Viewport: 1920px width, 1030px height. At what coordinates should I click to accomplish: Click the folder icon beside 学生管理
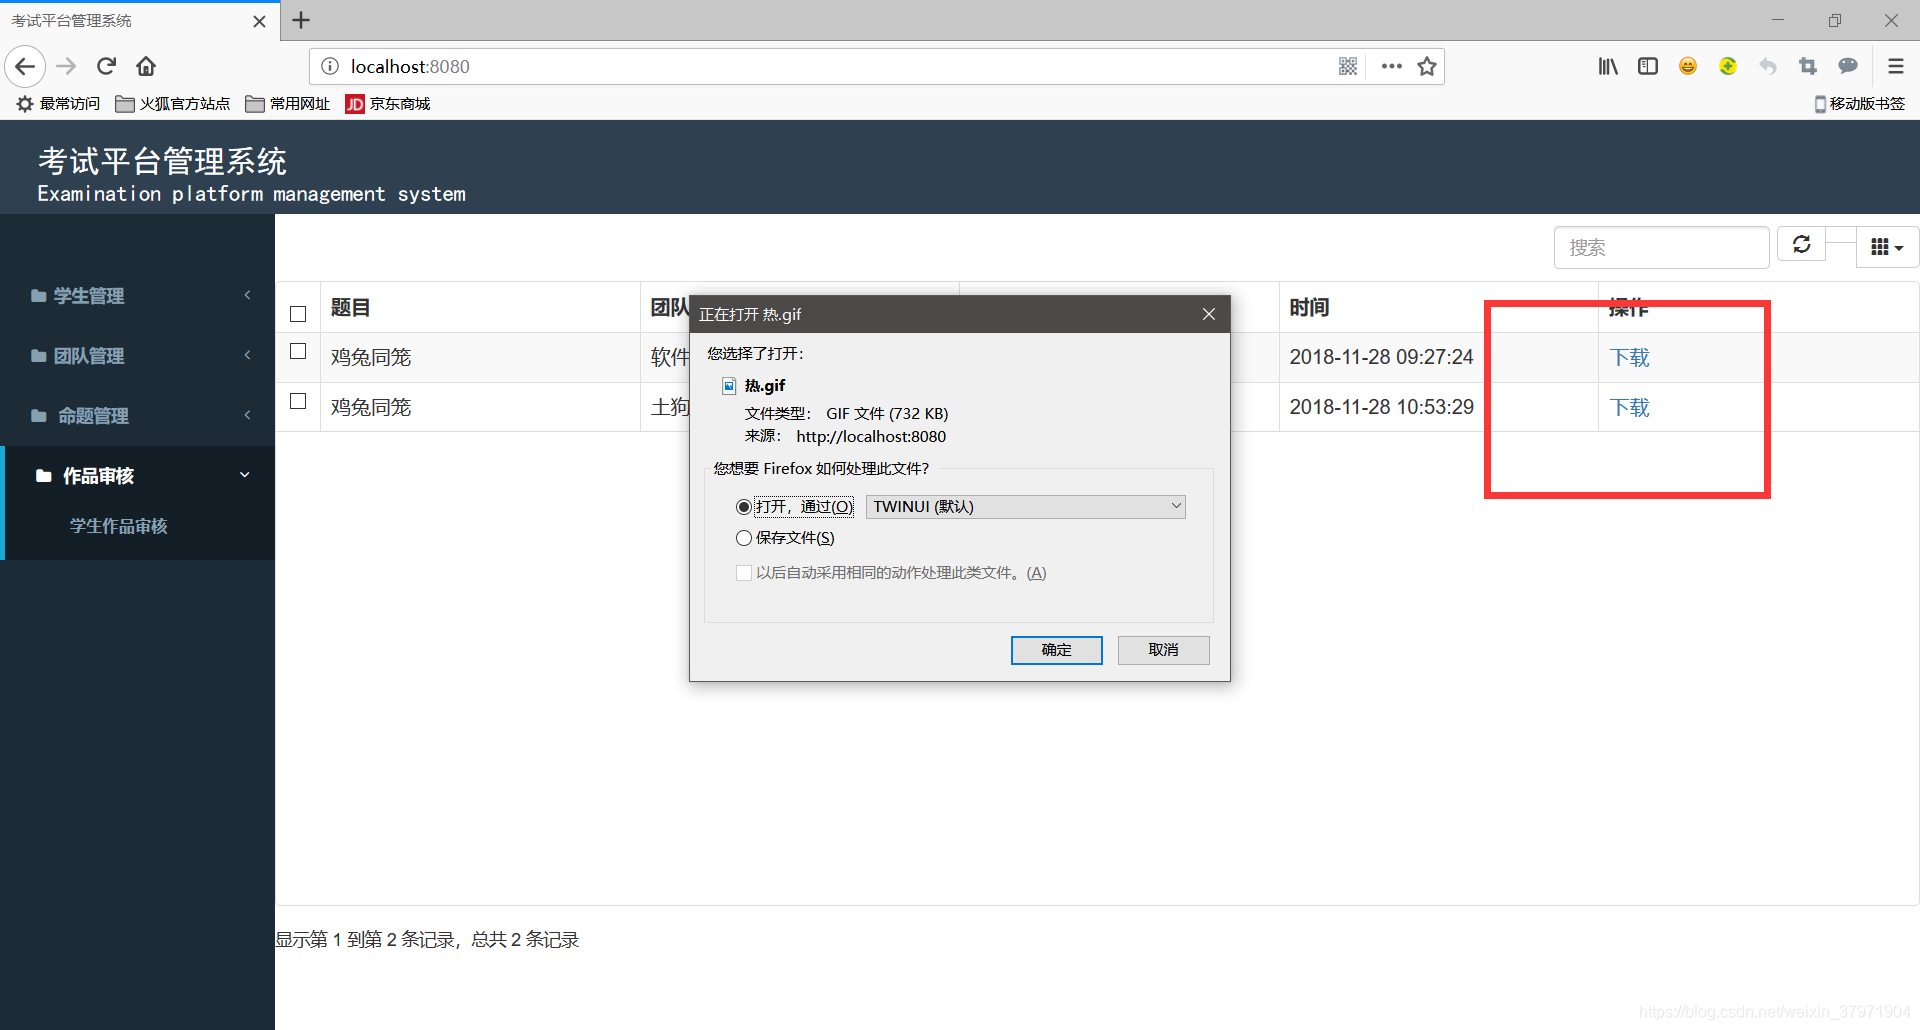pyautogui.click(x=38, y=296)
